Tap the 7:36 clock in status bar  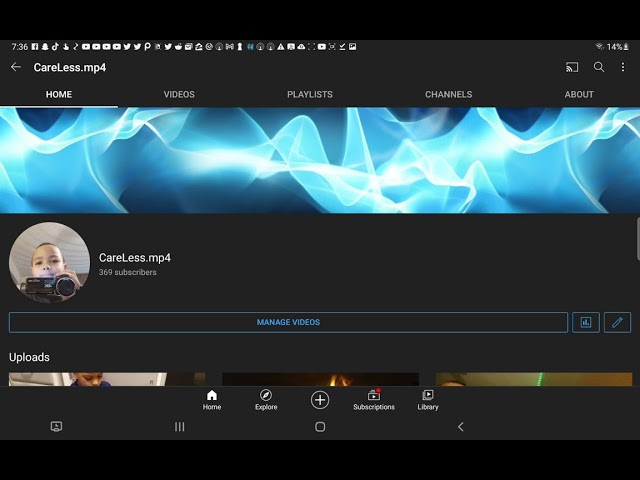(20, 47)
